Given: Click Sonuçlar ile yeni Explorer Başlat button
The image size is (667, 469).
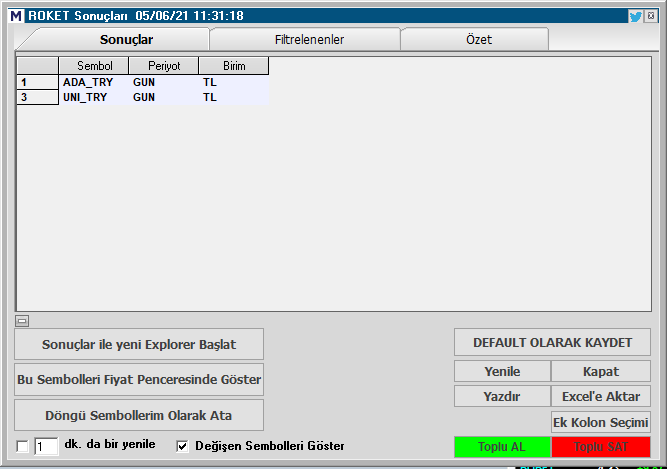Looking at the screenshot, I should tap(139, 344).
